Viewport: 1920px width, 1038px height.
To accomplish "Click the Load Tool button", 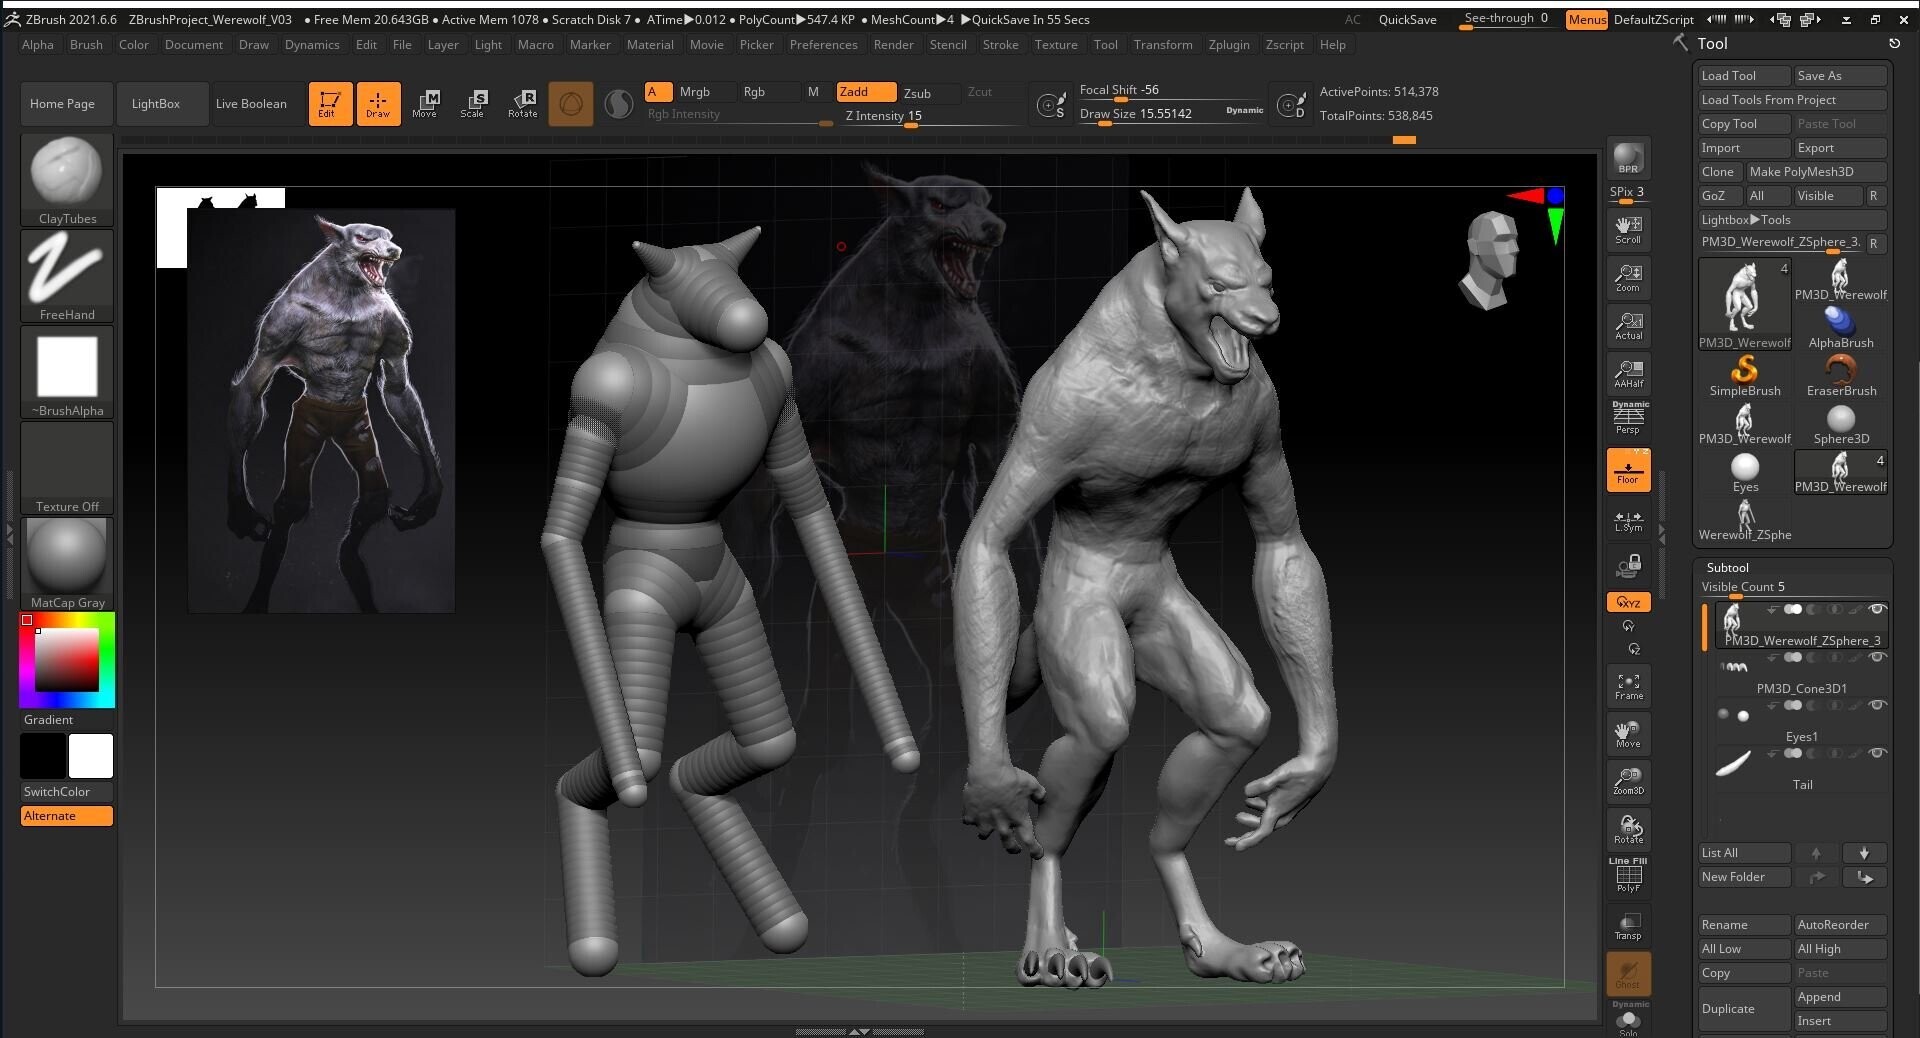I will coord(1744,76).
